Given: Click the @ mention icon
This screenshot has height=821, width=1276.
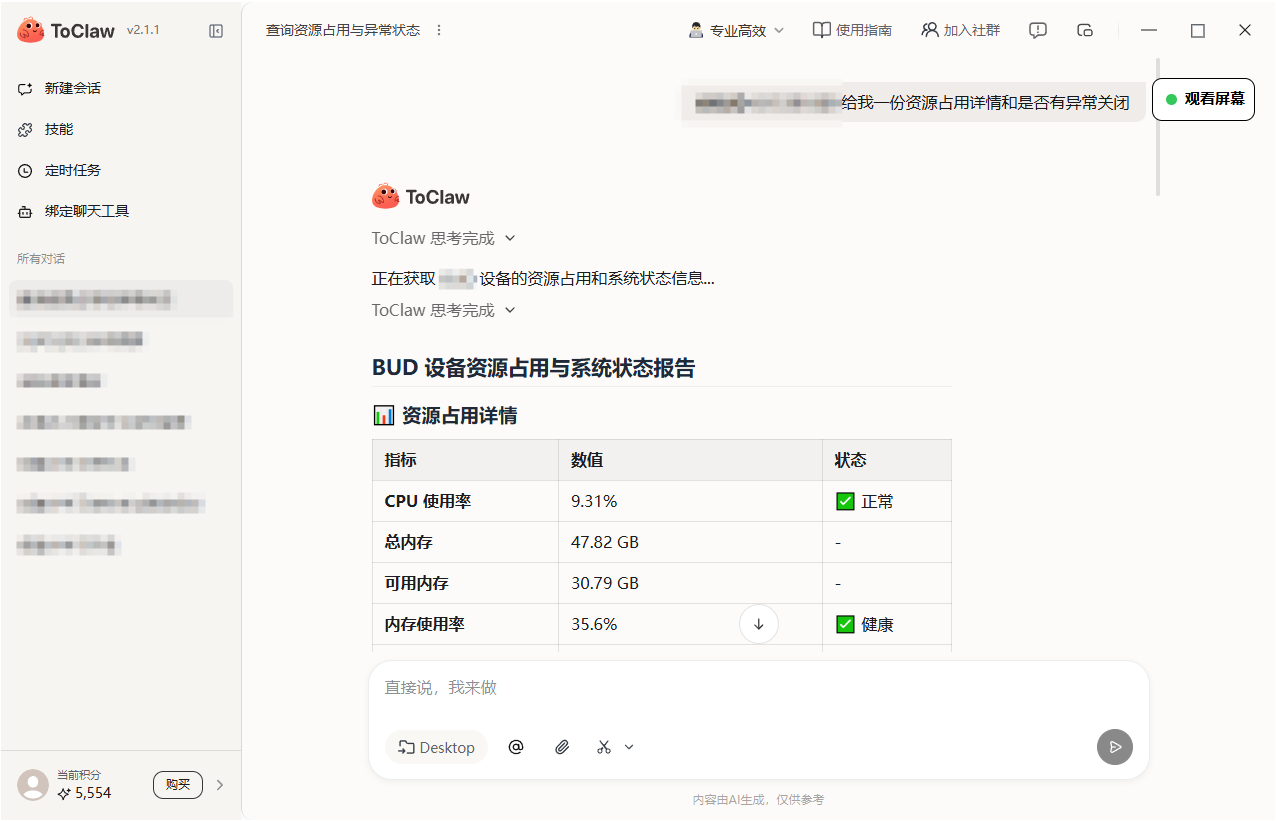Looking at the screenshot, I should click(x=516, y=747).
